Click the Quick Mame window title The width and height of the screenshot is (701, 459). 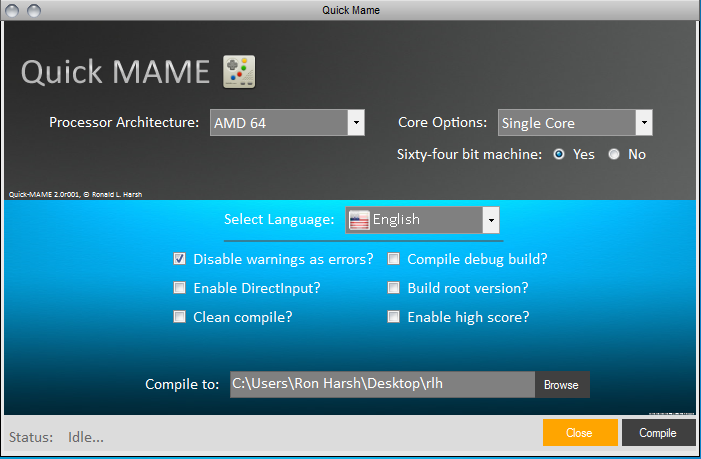coord(351,10)
